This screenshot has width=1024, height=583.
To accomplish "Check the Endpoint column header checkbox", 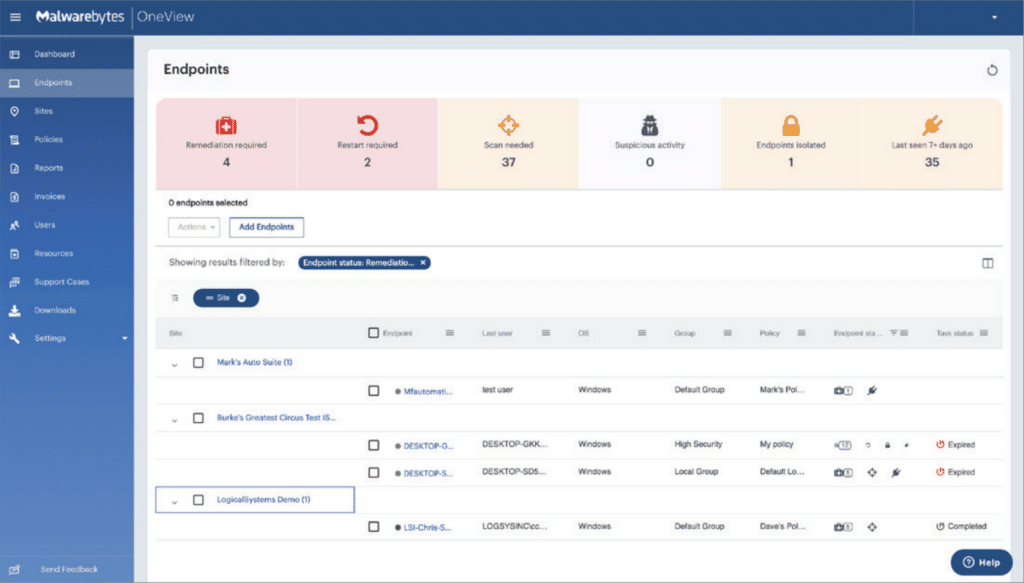I will point(372,333).
